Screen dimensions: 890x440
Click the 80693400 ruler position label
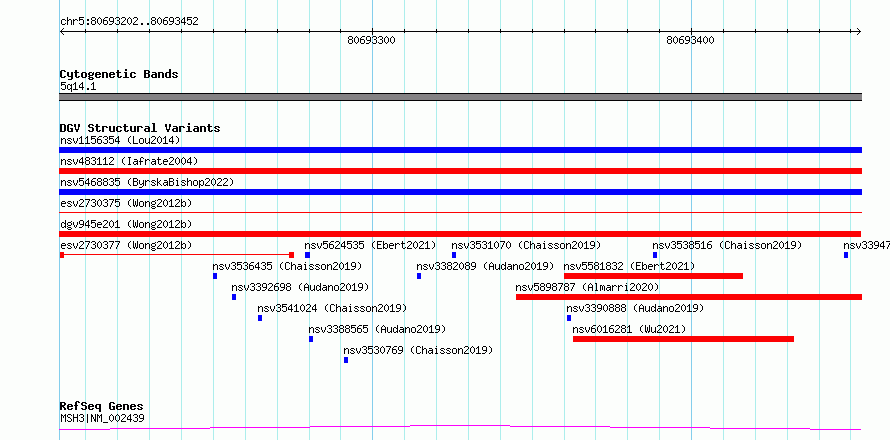click(x=691, y=40)
